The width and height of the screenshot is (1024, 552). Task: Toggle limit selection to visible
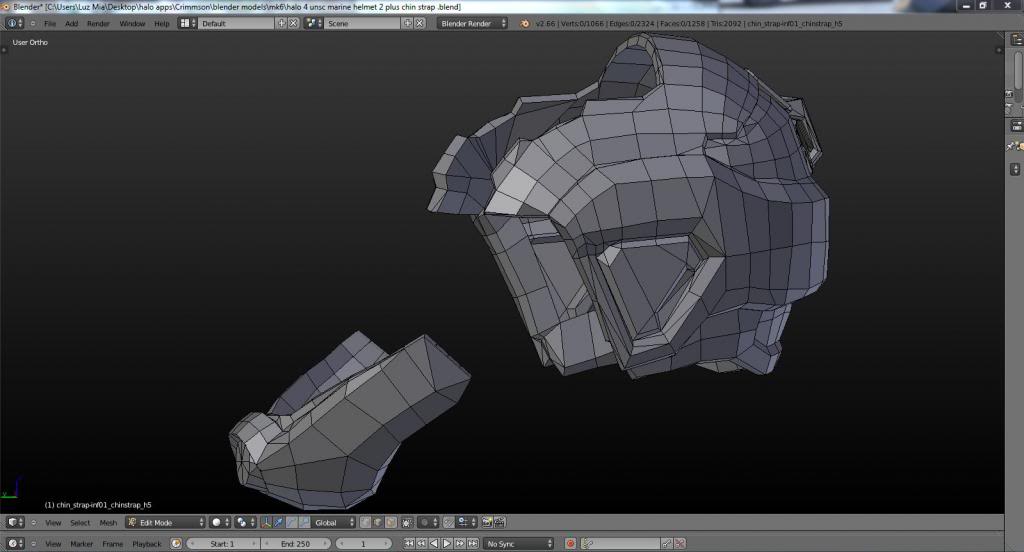(x=407, y=522)
